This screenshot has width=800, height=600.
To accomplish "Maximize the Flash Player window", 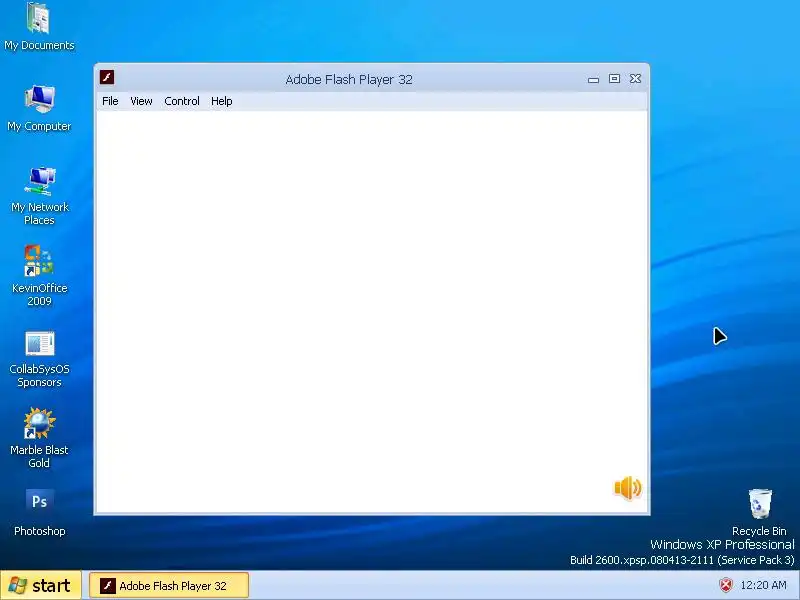I will [614, 79].
